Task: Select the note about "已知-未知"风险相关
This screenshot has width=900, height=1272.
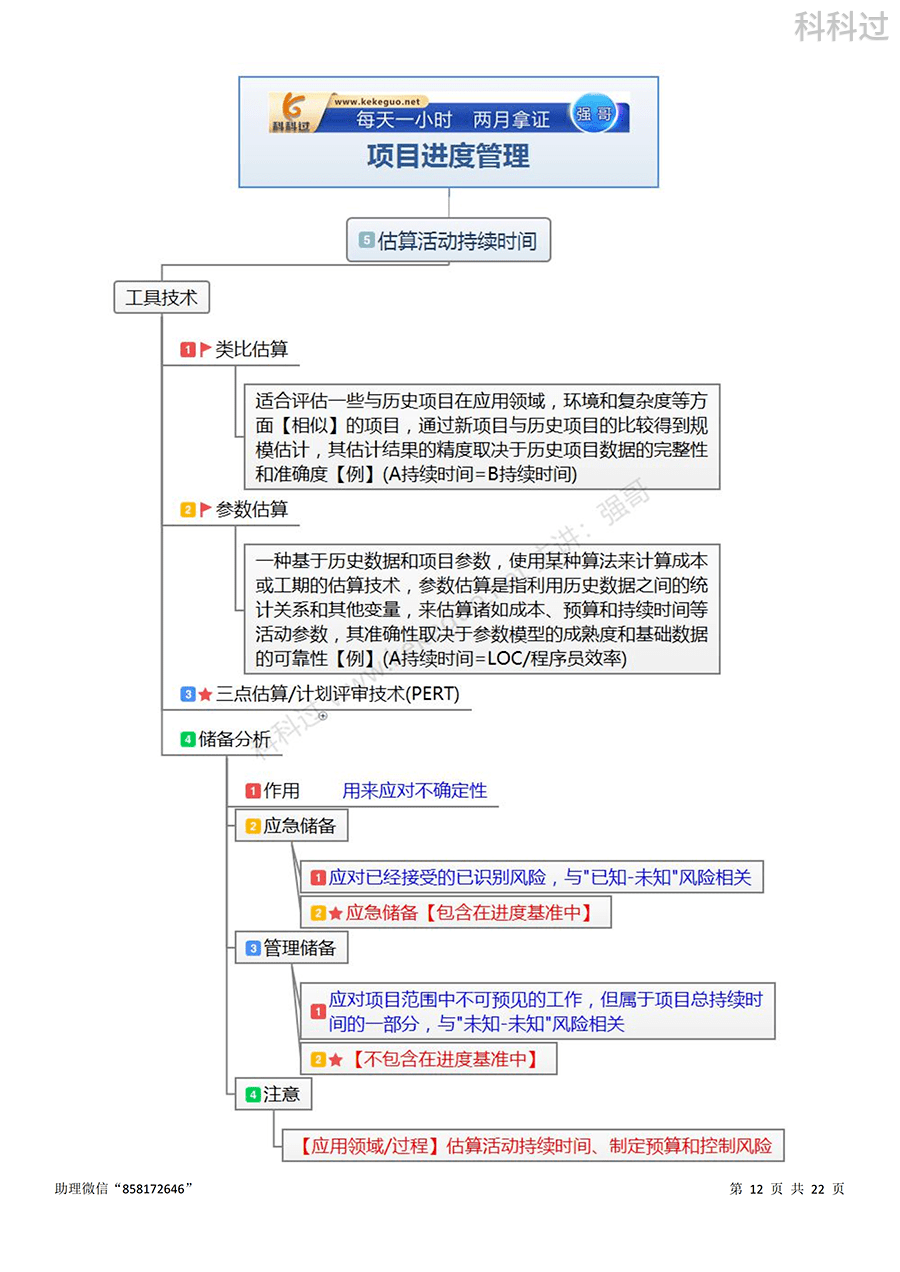Action: click(x=532, y=877)
